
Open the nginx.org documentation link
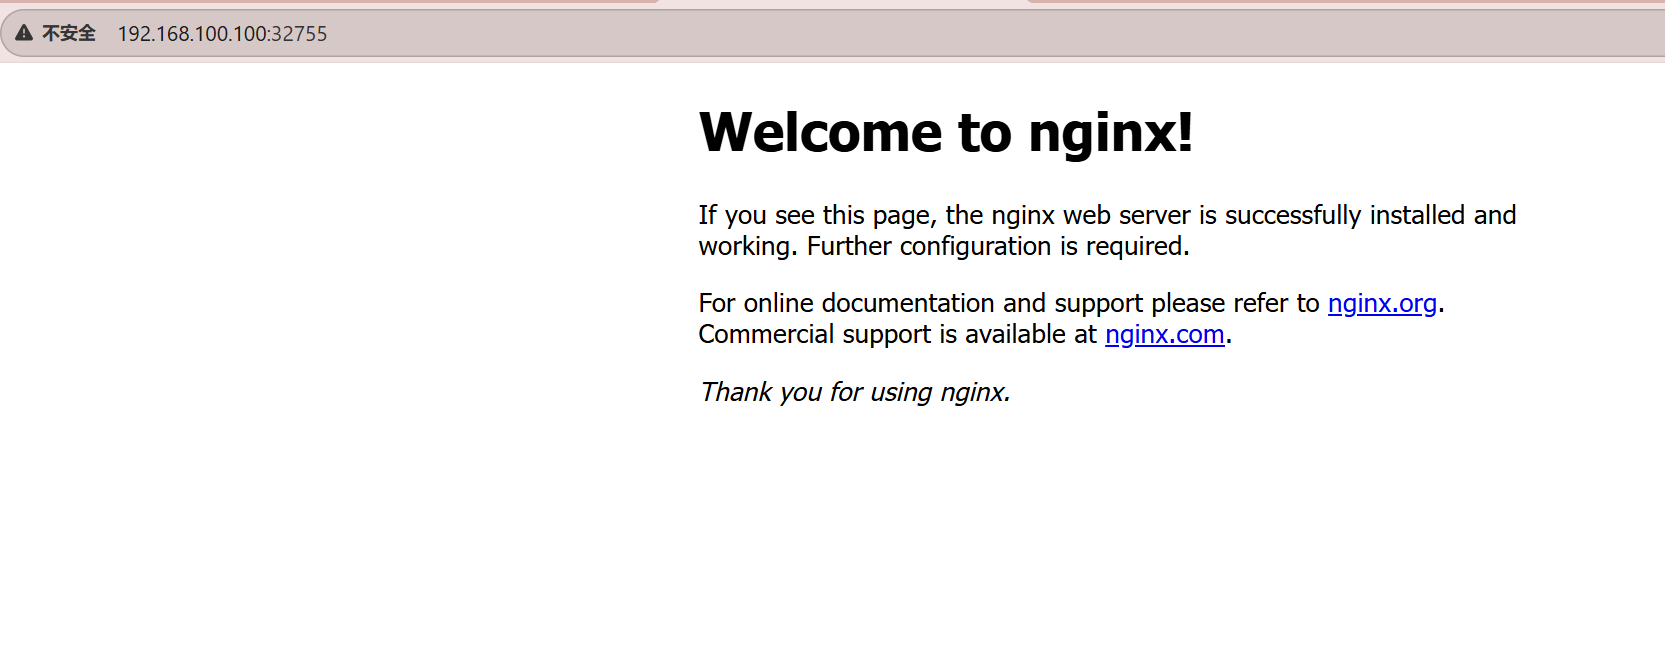(1382, 303)
